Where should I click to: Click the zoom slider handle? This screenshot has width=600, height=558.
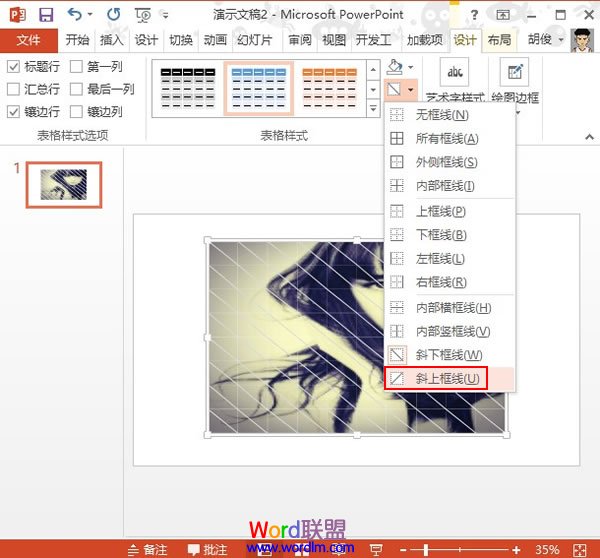(x=426, y=550)
